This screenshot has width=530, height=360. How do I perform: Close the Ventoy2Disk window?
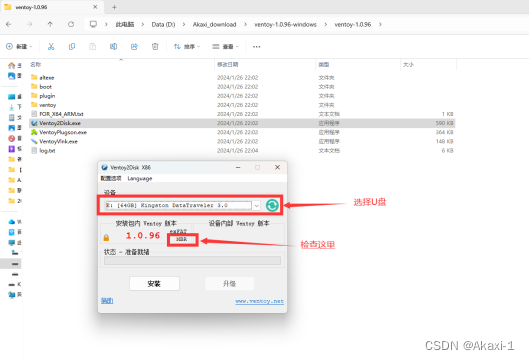(x=277, y=167)
